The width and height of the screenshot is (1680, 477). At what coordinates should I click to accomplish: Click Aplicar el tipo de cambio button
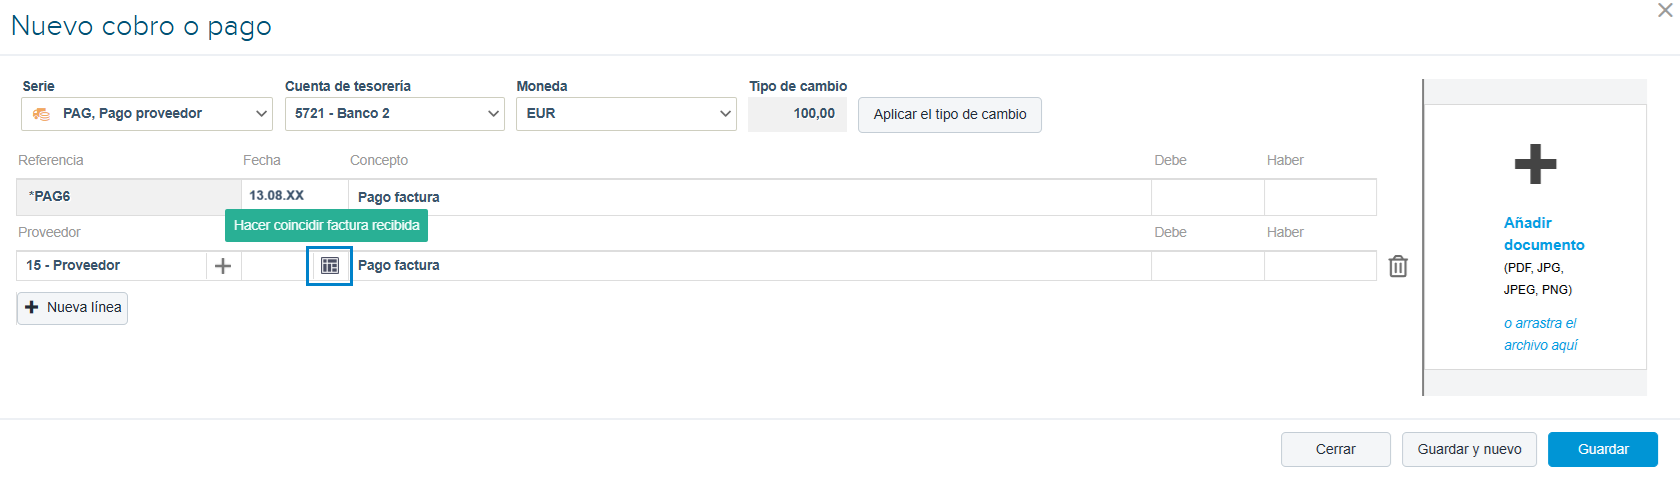(950, 115)
